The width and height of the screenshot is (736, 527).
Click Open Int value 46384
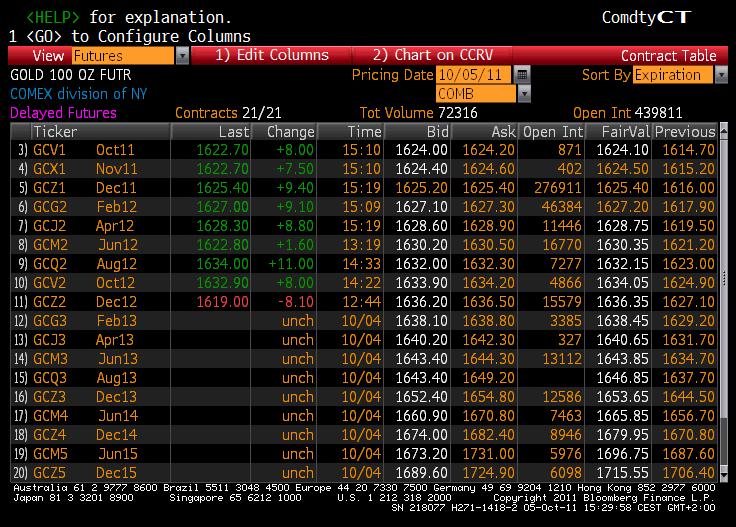click(561, 207)
